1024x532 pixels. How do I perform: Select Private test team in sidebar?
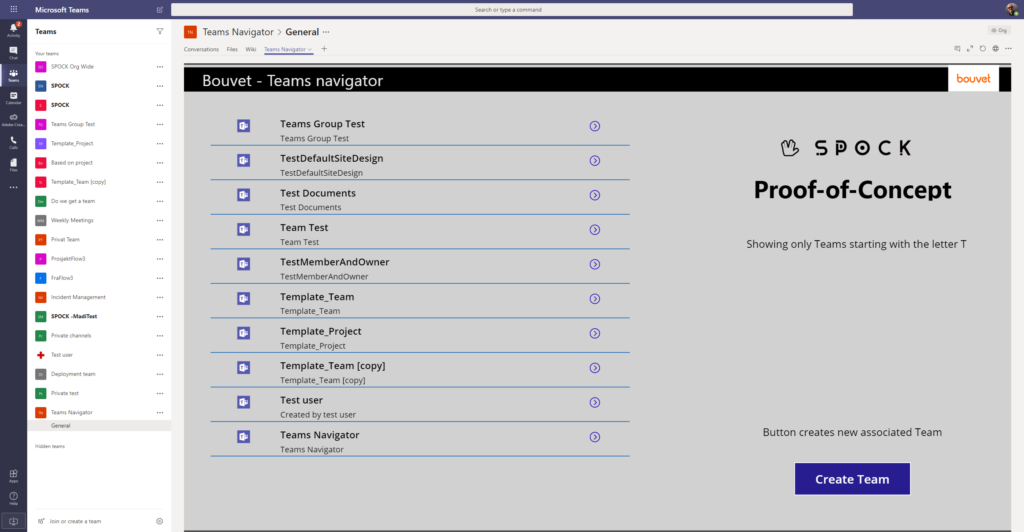click(x=65, y=393)
